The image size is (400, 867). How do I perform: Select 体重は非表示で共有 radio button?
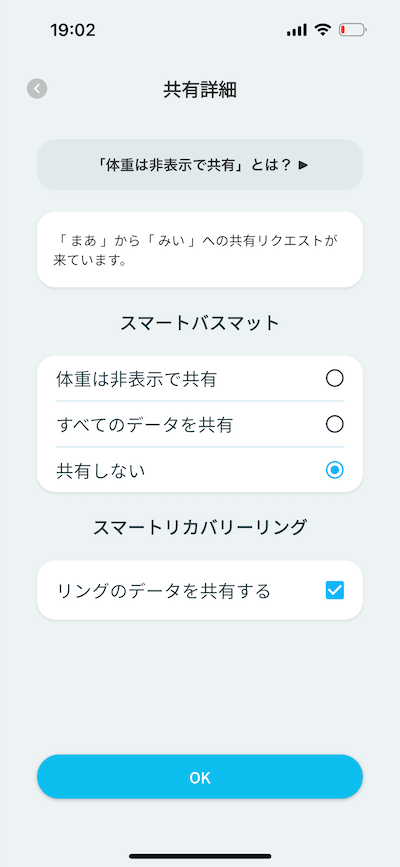pyautogui.click(x=335, y=379)
